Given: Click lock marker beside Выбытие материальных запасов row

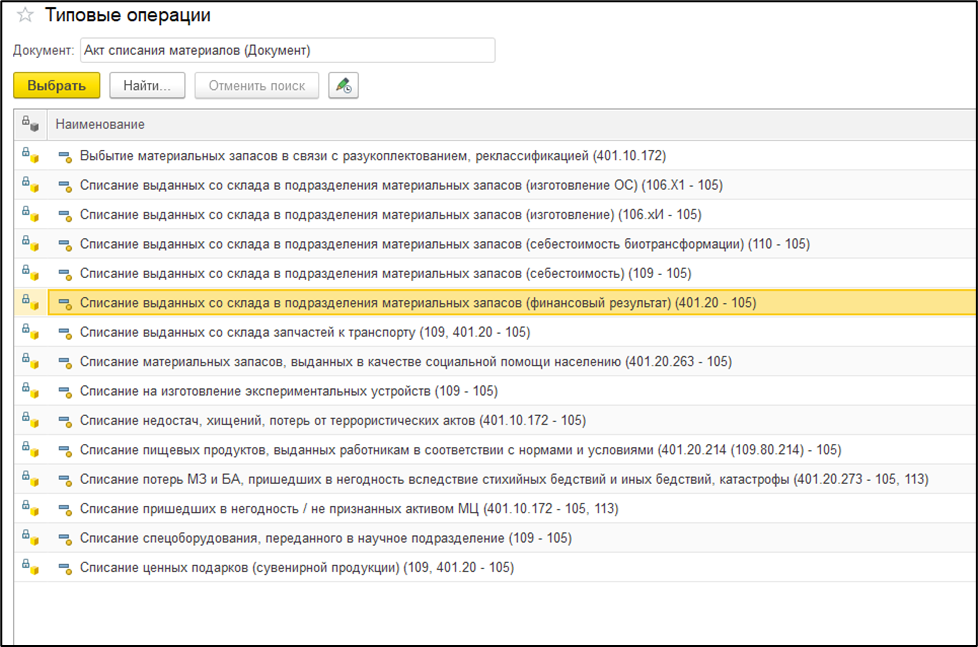Looking at the screenshot, I should [30, 155].
